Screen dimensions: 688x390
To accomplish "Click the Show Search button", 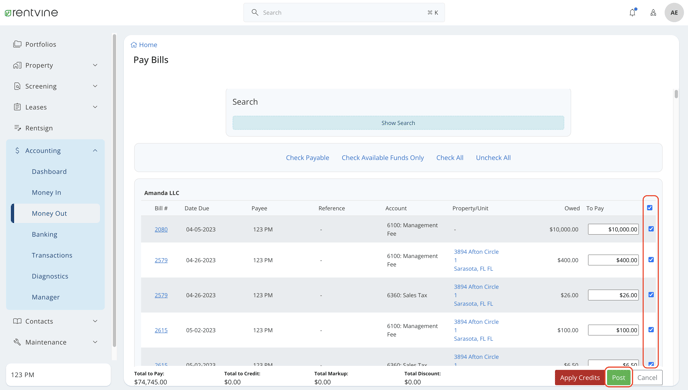I will [398, 123].
